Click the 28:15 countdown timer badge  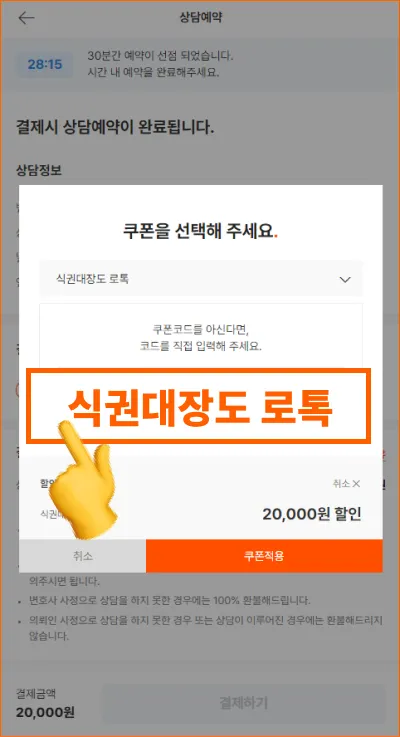(x=45, y=64)
